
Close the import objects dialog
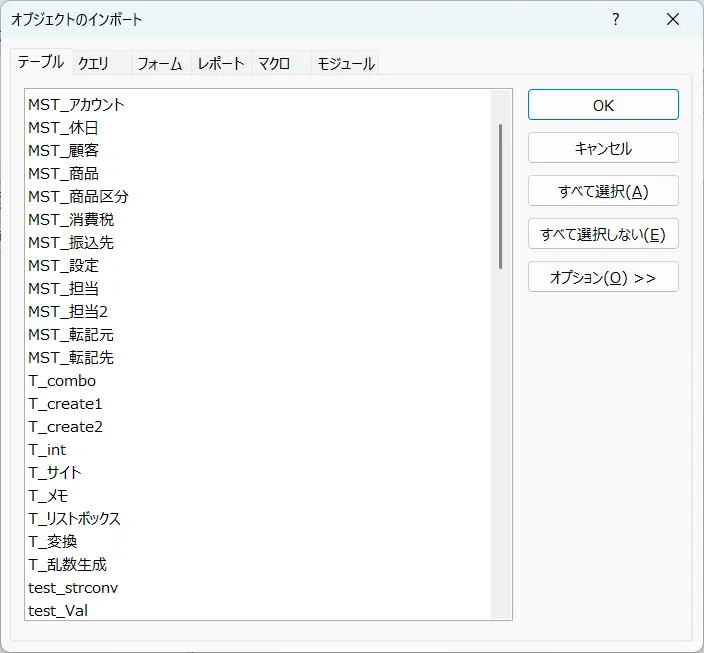pyautogui.click(x=671, y=19)
